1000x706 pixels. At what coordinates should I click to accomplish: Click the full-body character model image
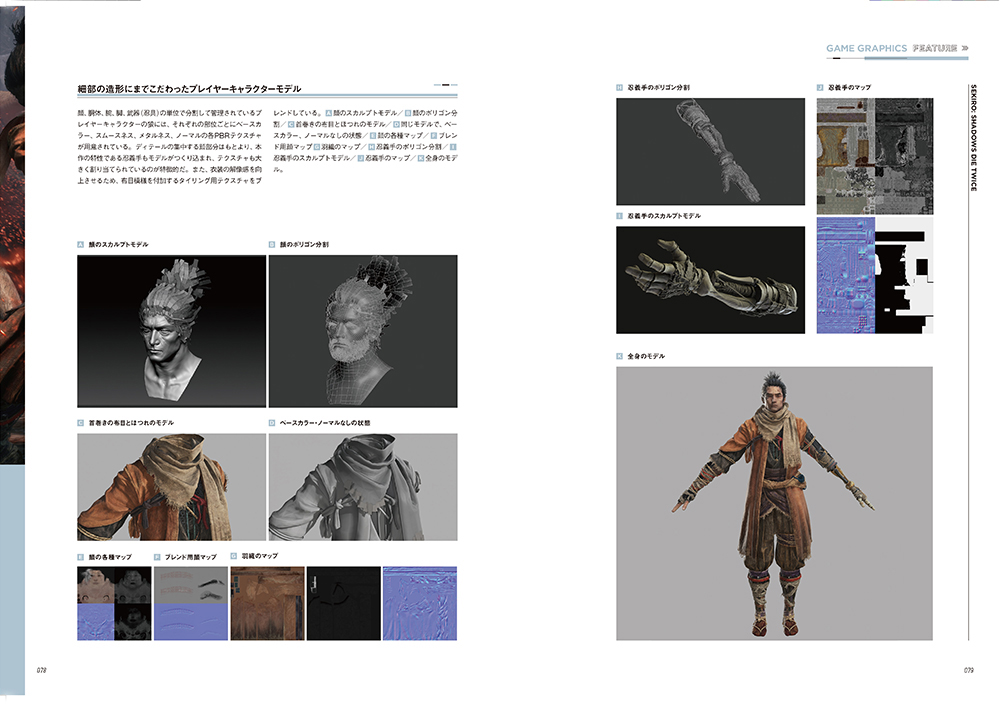[774, 503]
